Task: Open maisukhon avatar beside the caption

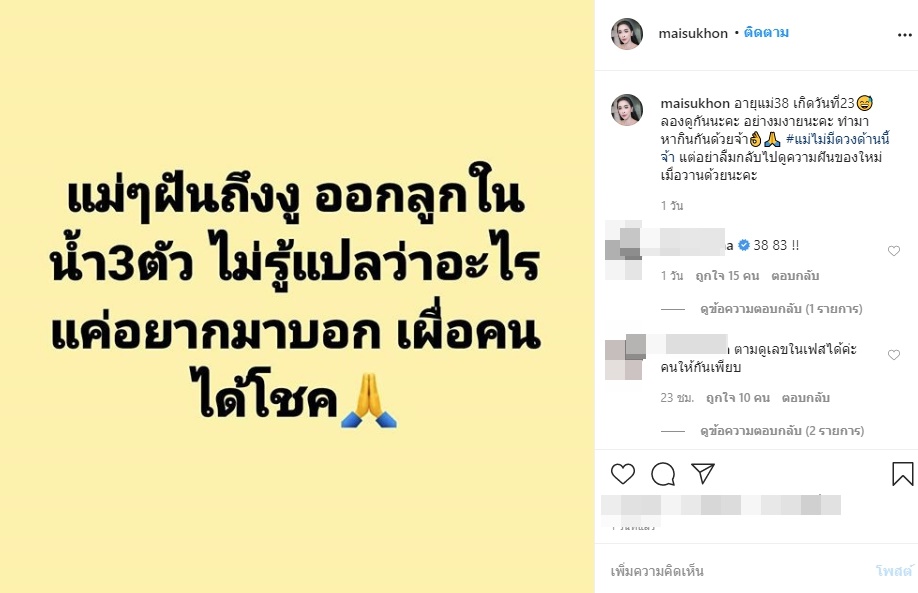Action: 627,110
